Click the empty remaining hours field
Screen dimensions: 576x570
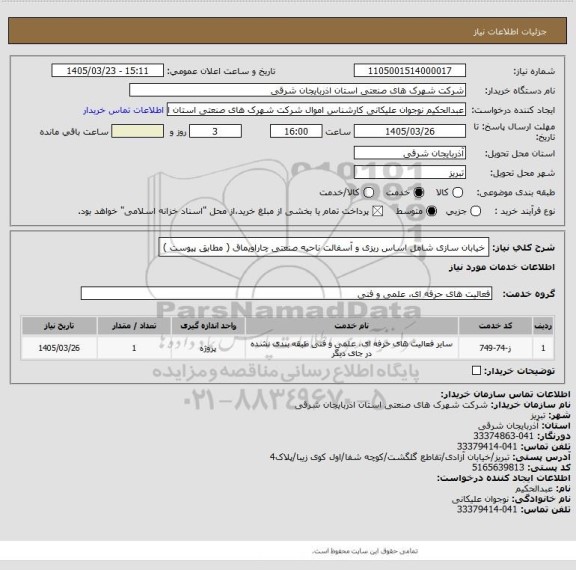pyautogui.click(x=137, y=131)
